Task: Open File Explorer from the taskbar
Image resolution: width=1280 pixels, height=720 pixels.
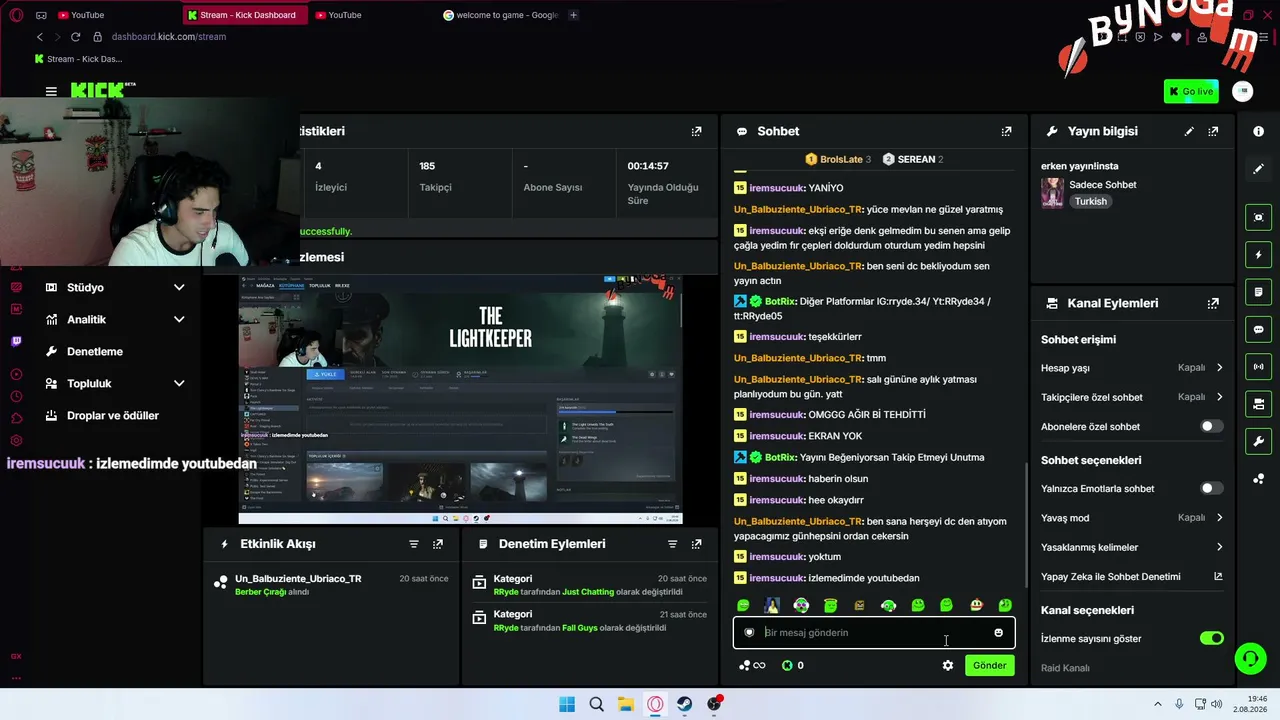Action: coord(625,704)
